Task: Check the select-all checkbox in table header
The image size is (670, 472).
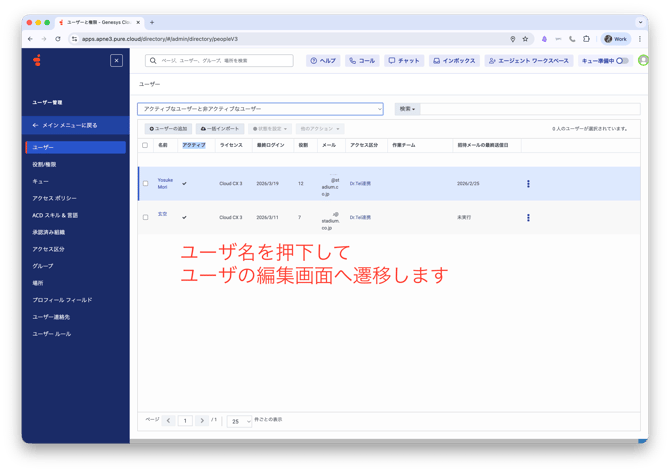Action: pos(145,145)
